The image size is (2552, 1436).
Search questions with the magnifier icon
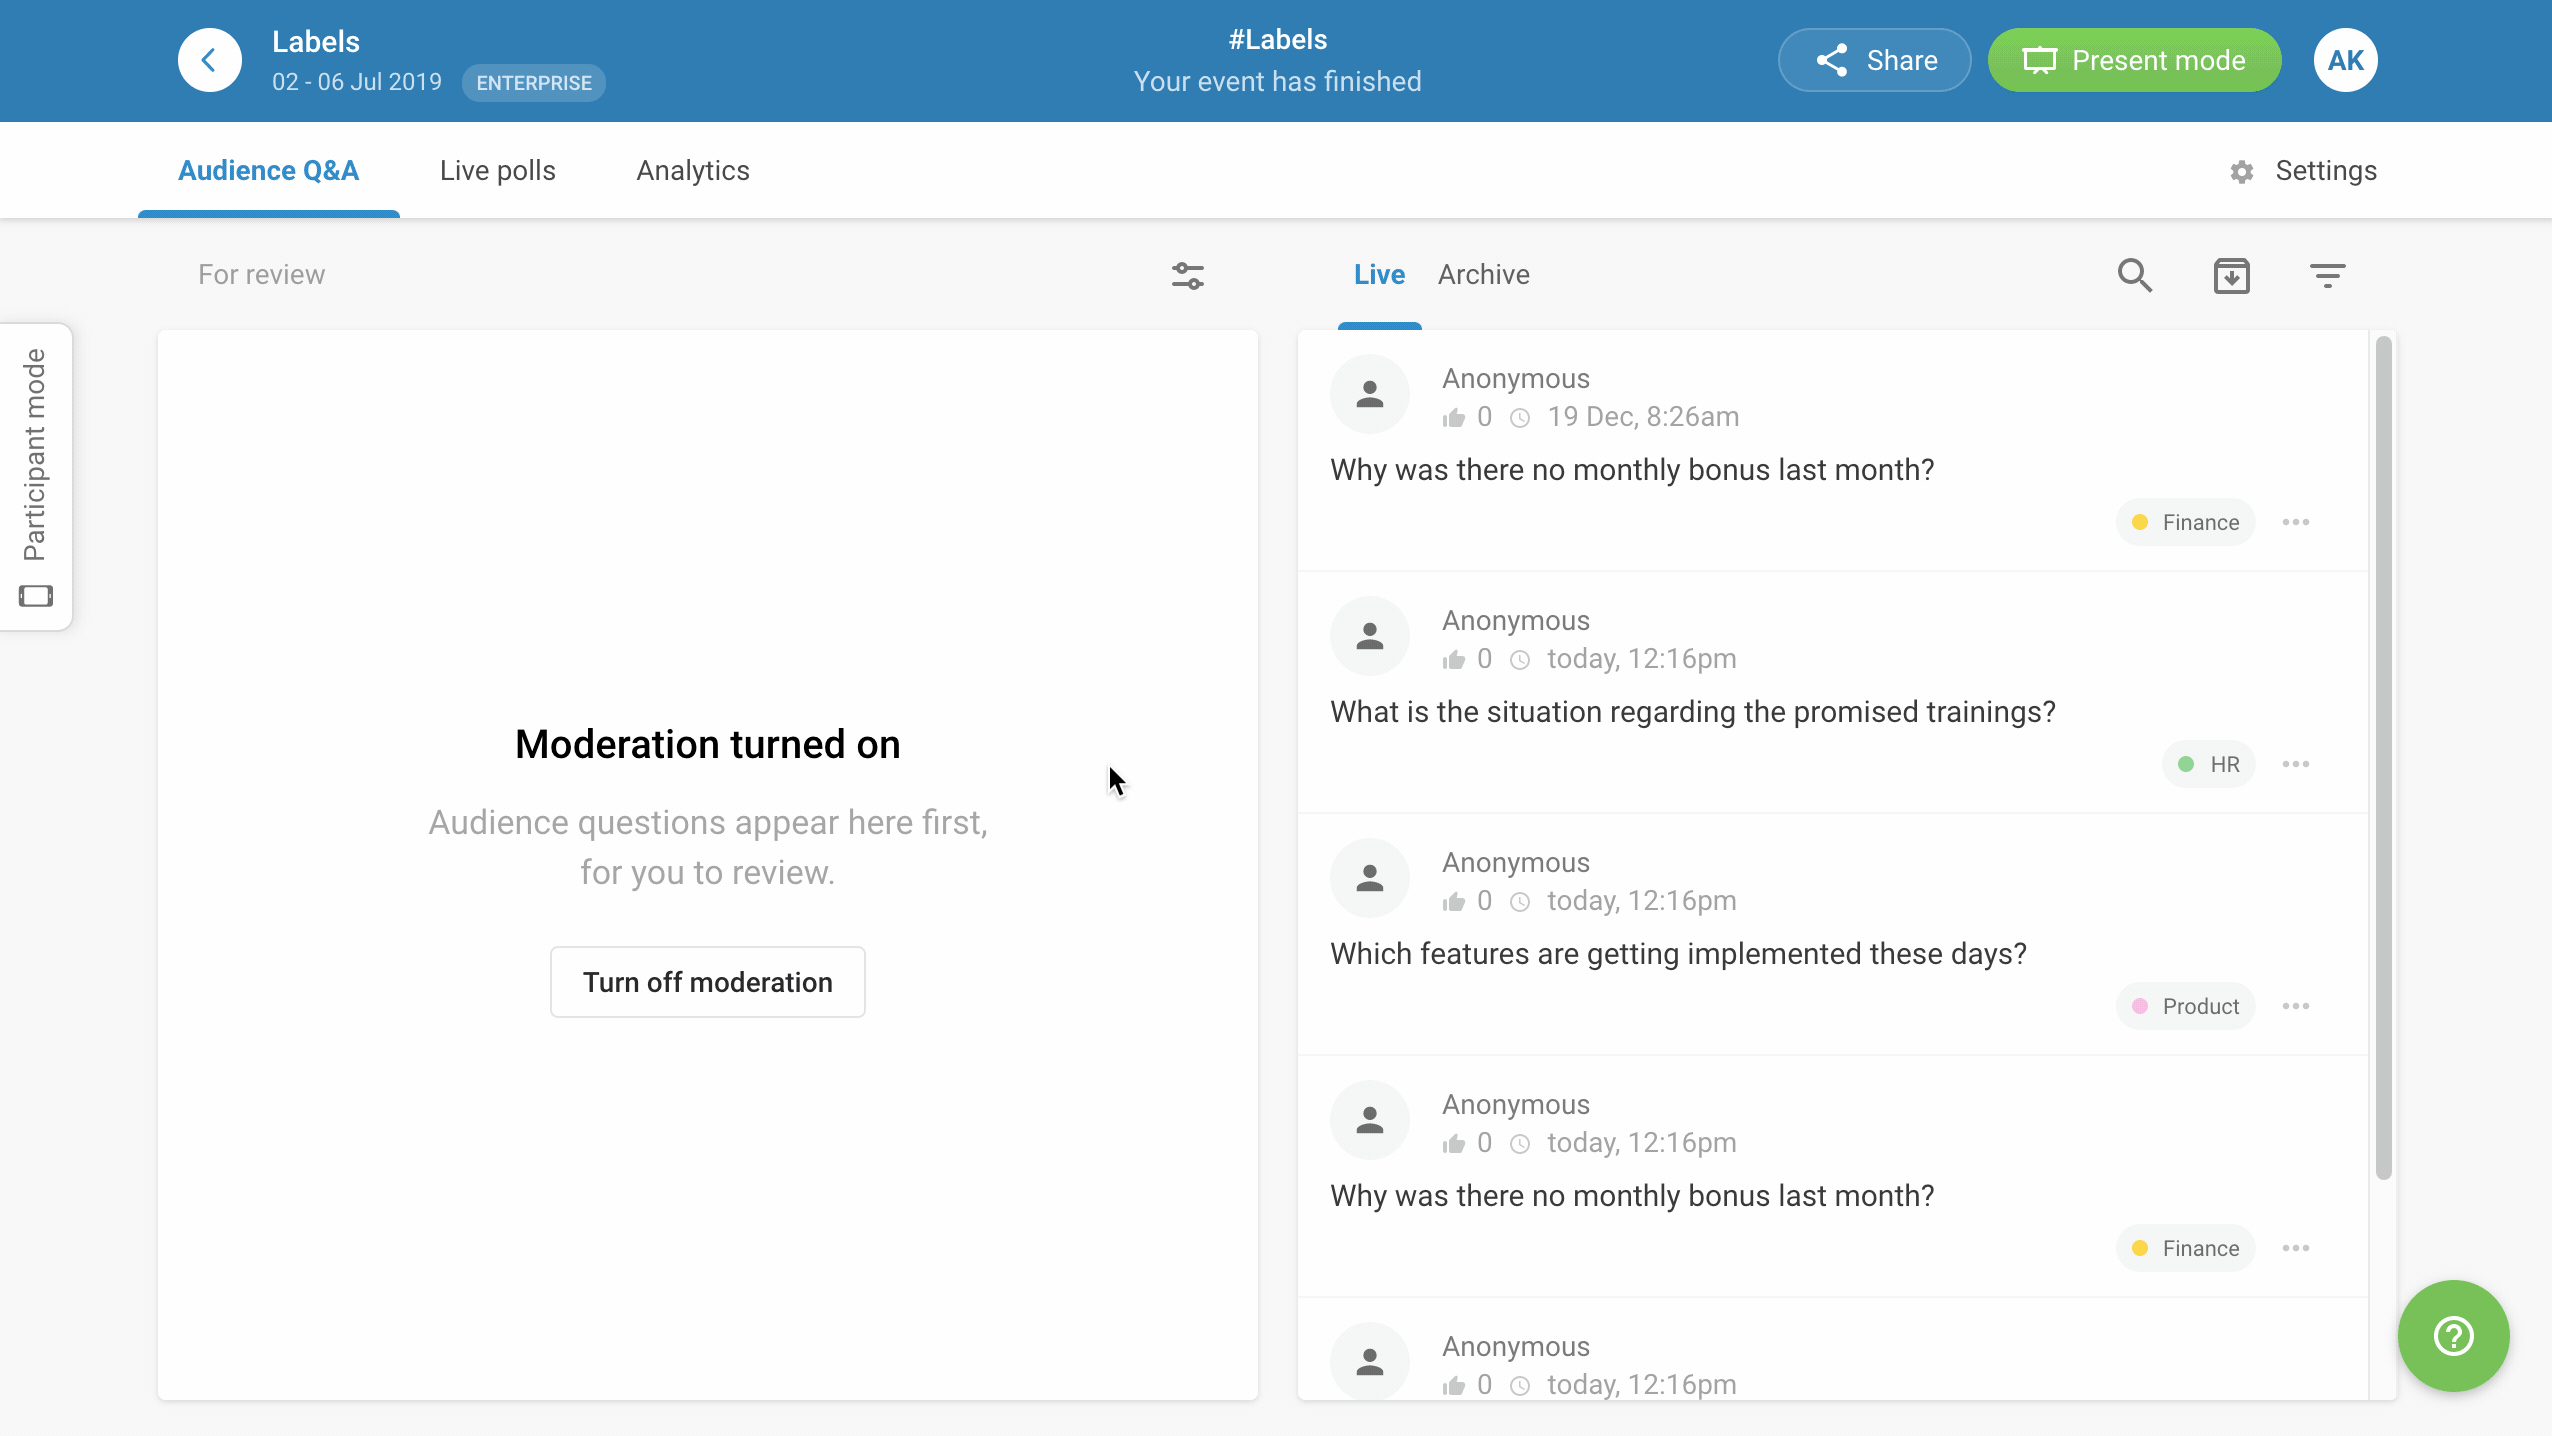(x=2135, y=275)
